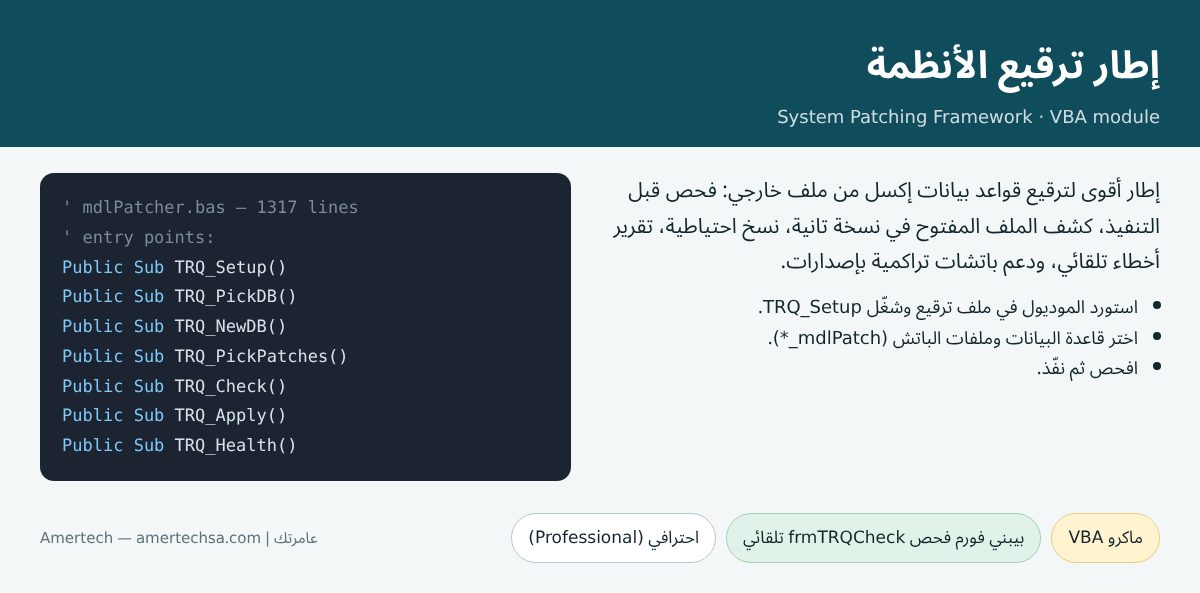Click bullet mentioning شغّل TRQ_Setup
The width and height of the screenshot is (1200, 593).
[x=948, y=307]
